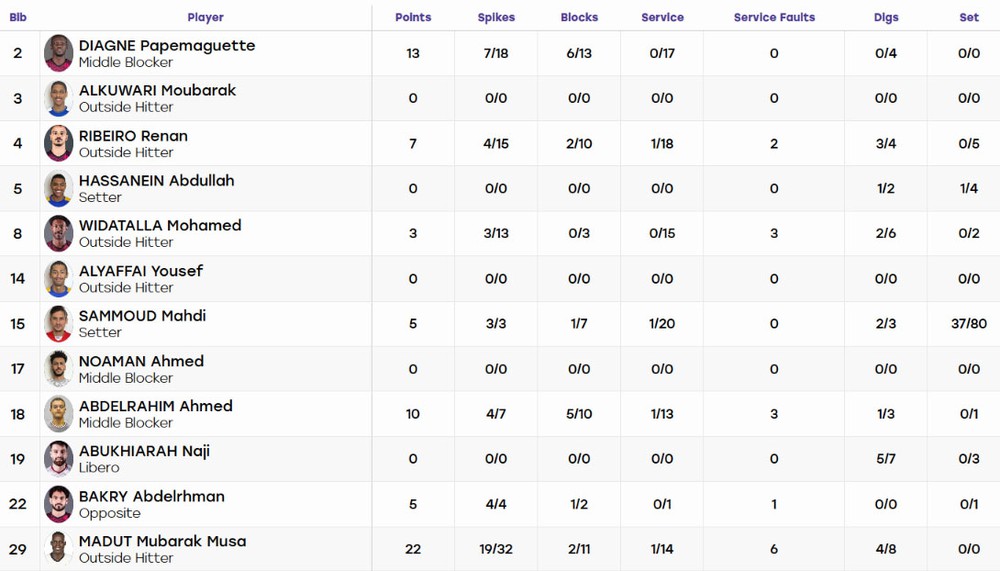The image size is (1000, 571).
Task: Sort by the Bib column header
Action: 18,17
